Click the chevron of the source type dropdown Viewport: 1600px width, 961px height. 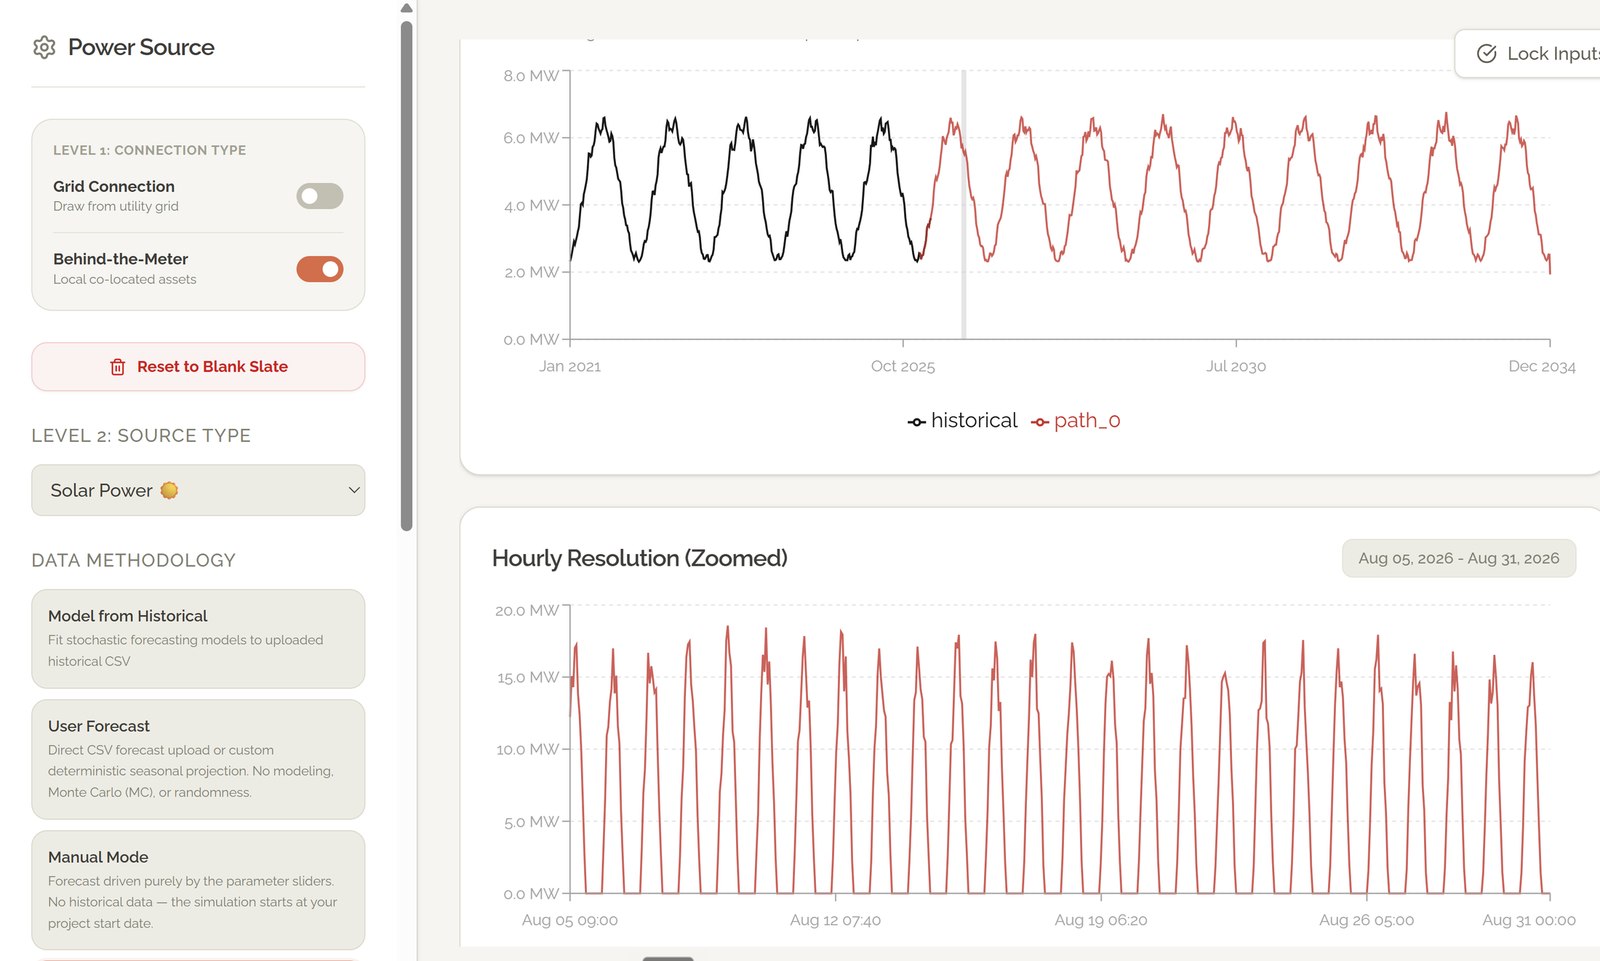coord(353,490)
